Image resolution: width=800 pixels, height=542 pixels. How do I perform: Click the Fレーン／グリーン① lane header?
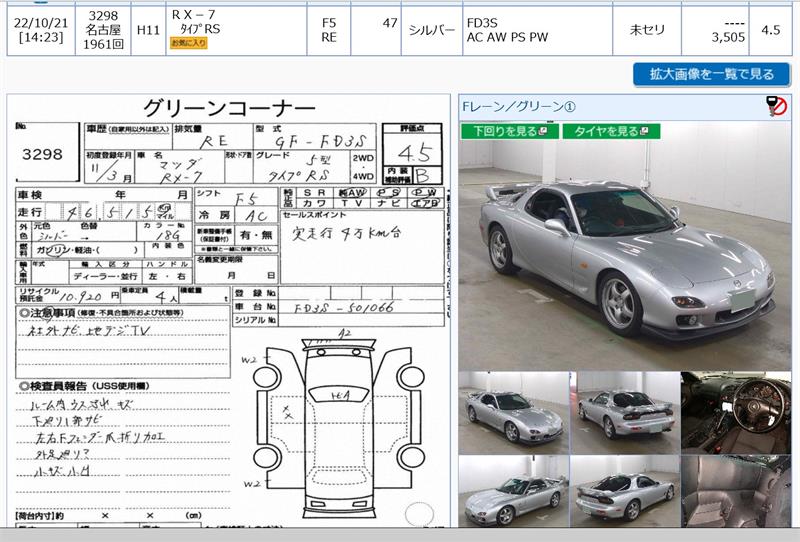[518, 107]
